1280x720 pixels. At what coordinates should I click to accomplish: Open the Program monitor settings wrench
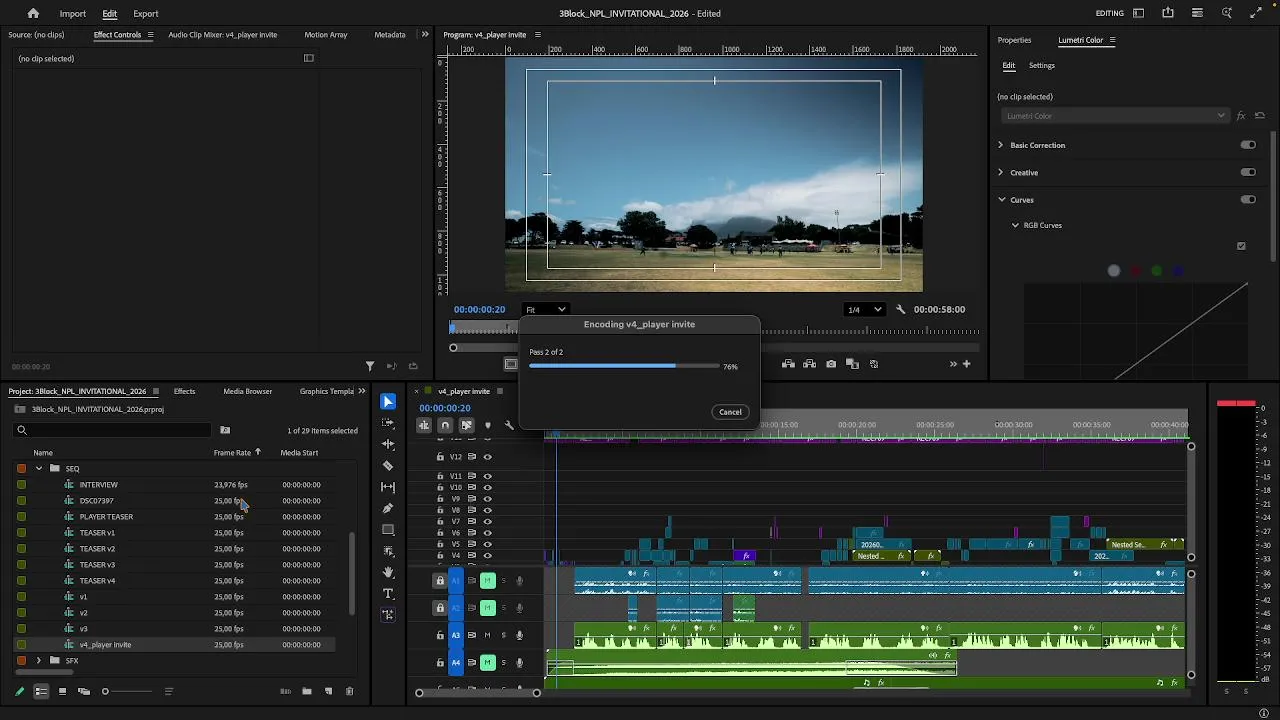click(901, 310)
